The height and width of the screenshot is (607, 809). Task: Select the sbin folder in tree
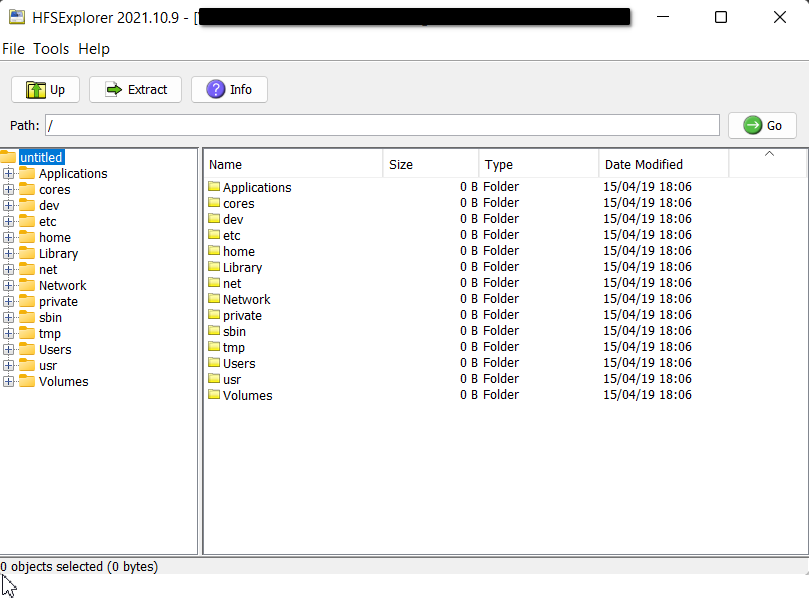50,317
